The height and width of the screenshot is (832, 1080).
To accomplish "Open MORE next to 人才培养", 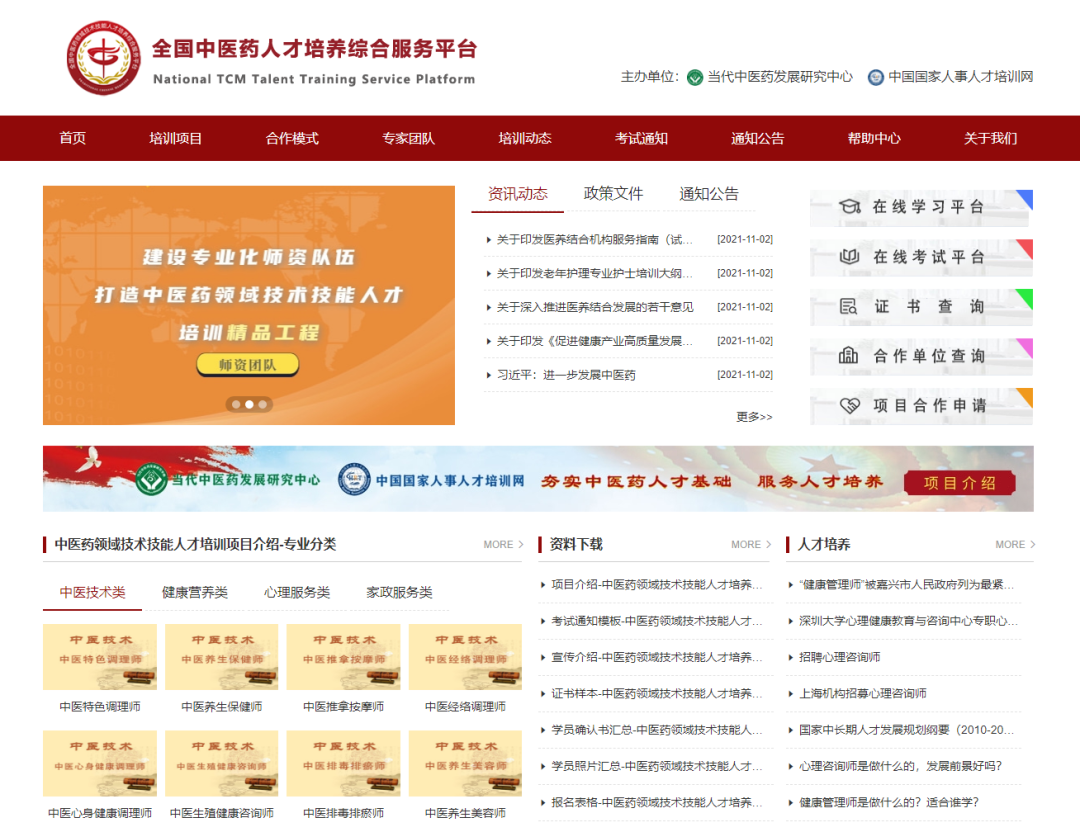I will click(1012, 544).
